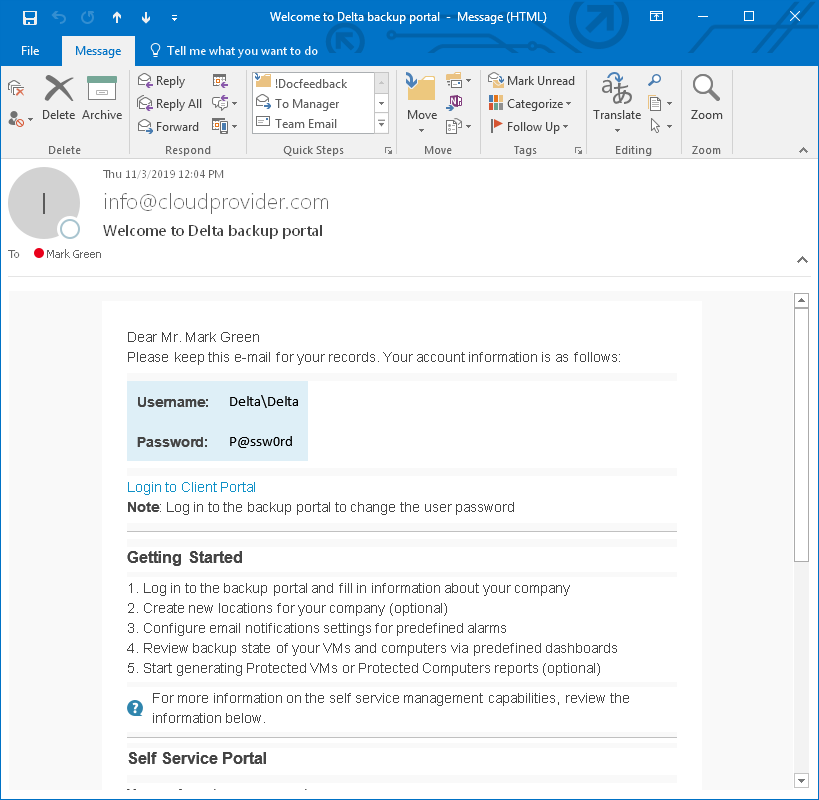
Task: Forward this email
Action: [168, 126]
